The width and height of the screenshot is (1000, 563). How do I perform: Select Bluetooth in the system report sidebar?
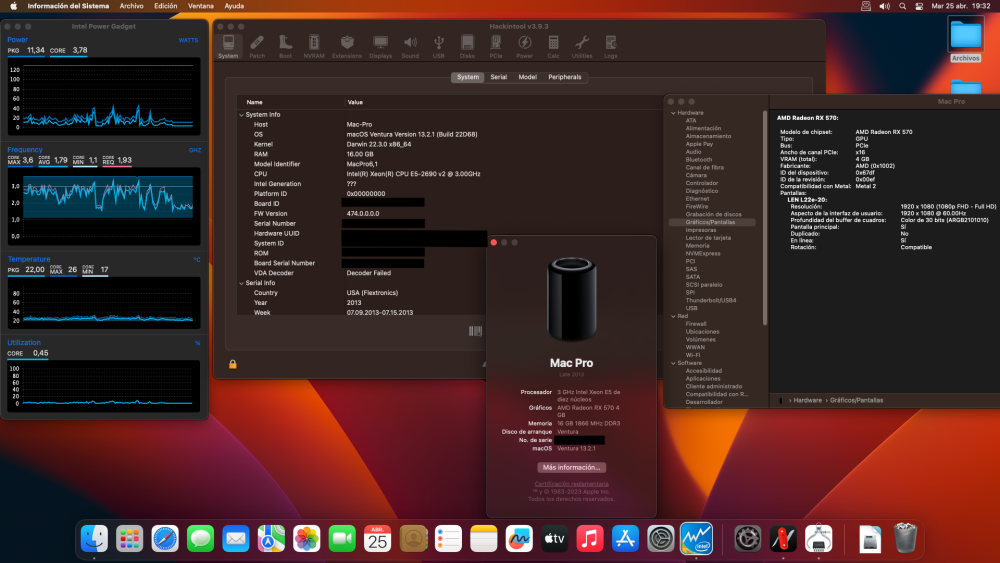pyautogui.click(x=698, y=160)
